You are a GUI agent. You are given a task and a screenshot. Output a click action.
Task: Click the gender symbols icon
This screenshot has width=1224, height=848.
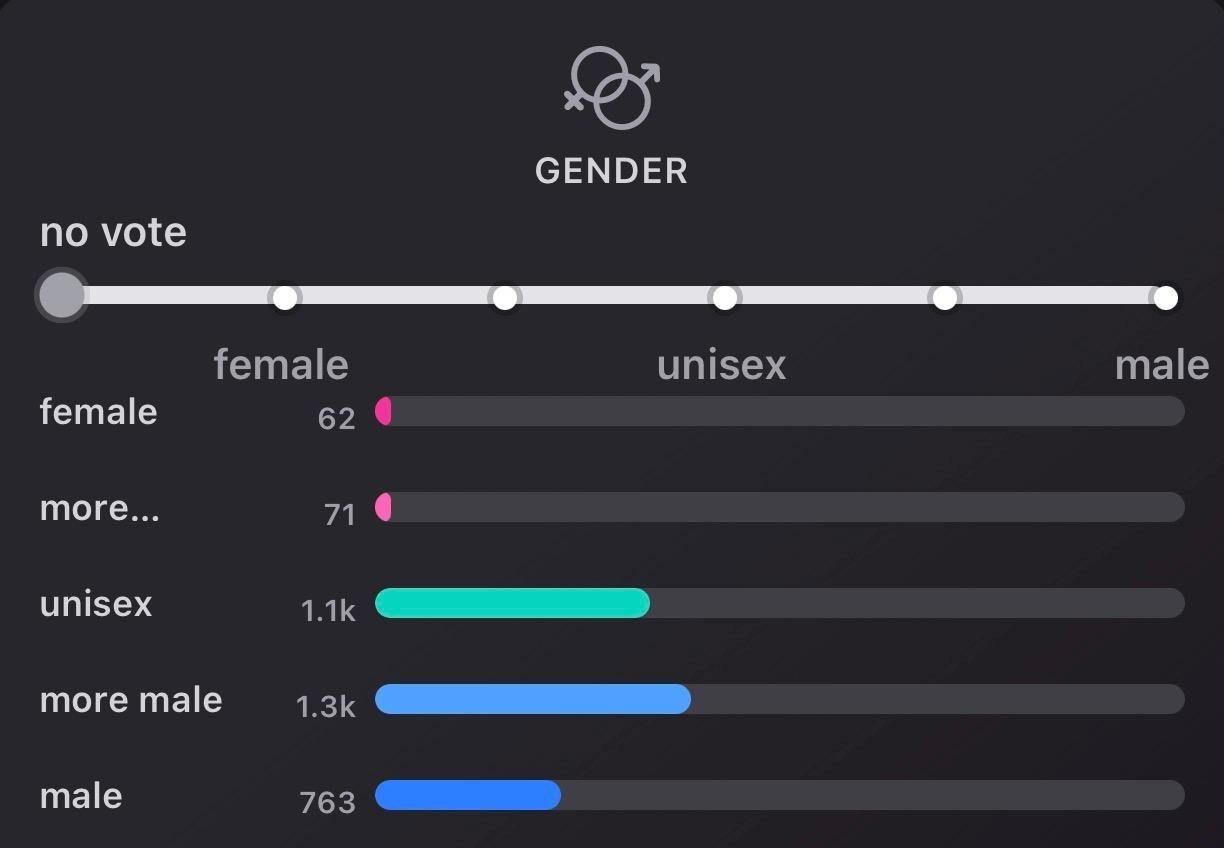612,89
